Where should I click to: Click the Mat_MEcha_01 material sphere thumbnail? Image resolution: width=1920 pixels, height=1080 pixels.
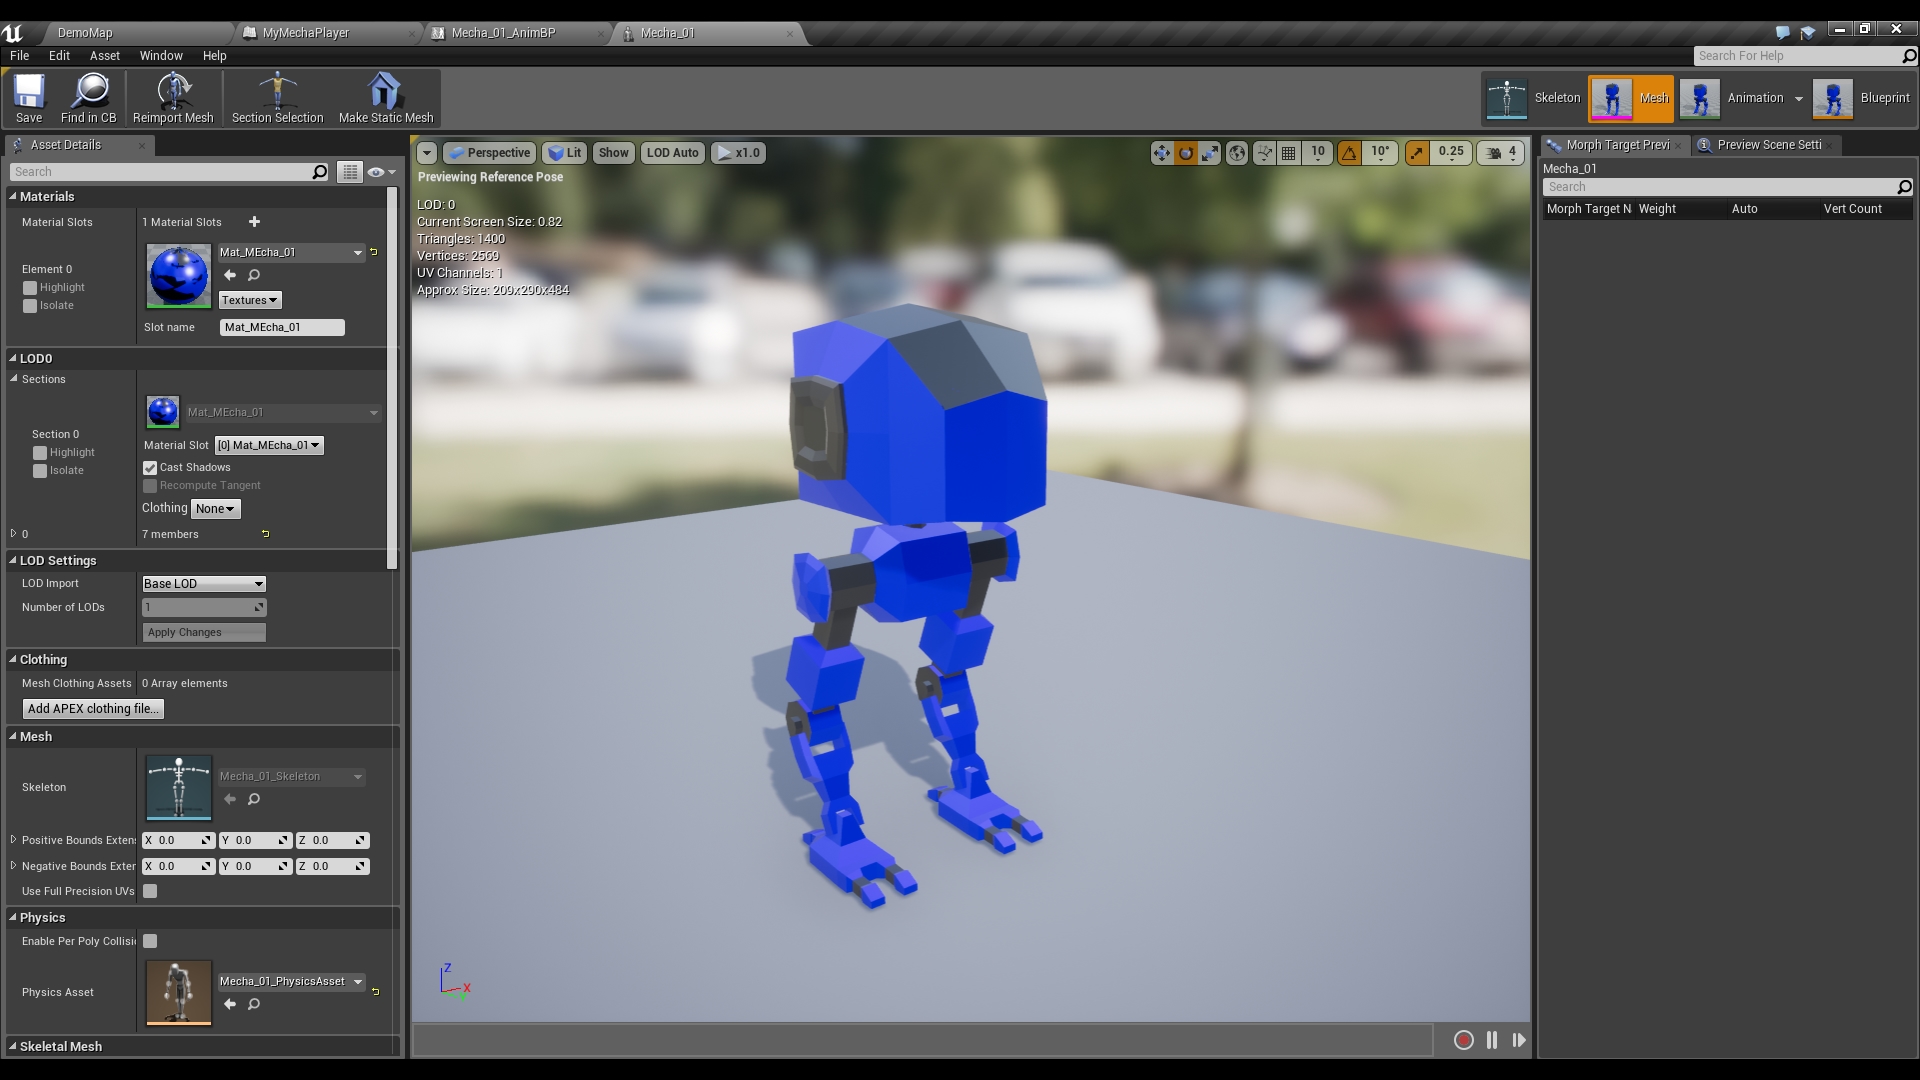(177, 276)
